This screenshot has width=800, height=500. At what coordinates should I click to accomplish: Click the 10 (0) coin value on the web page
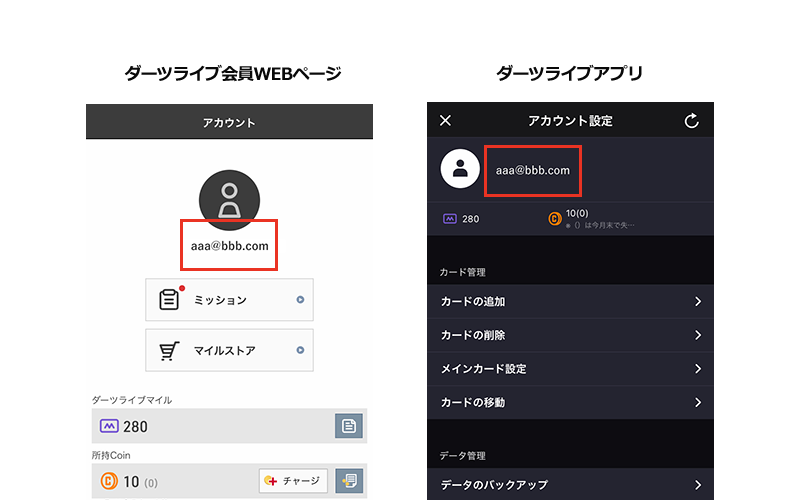[x=140, y=482]
